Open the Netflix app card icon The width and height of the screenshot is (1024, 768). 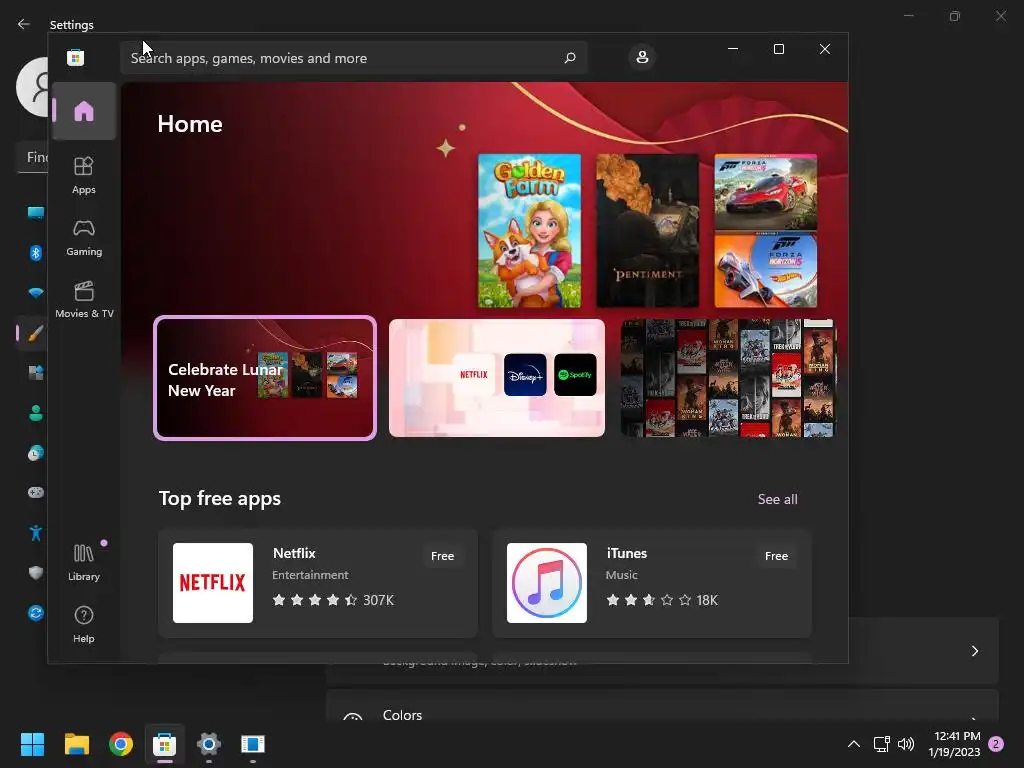[213, 583]
